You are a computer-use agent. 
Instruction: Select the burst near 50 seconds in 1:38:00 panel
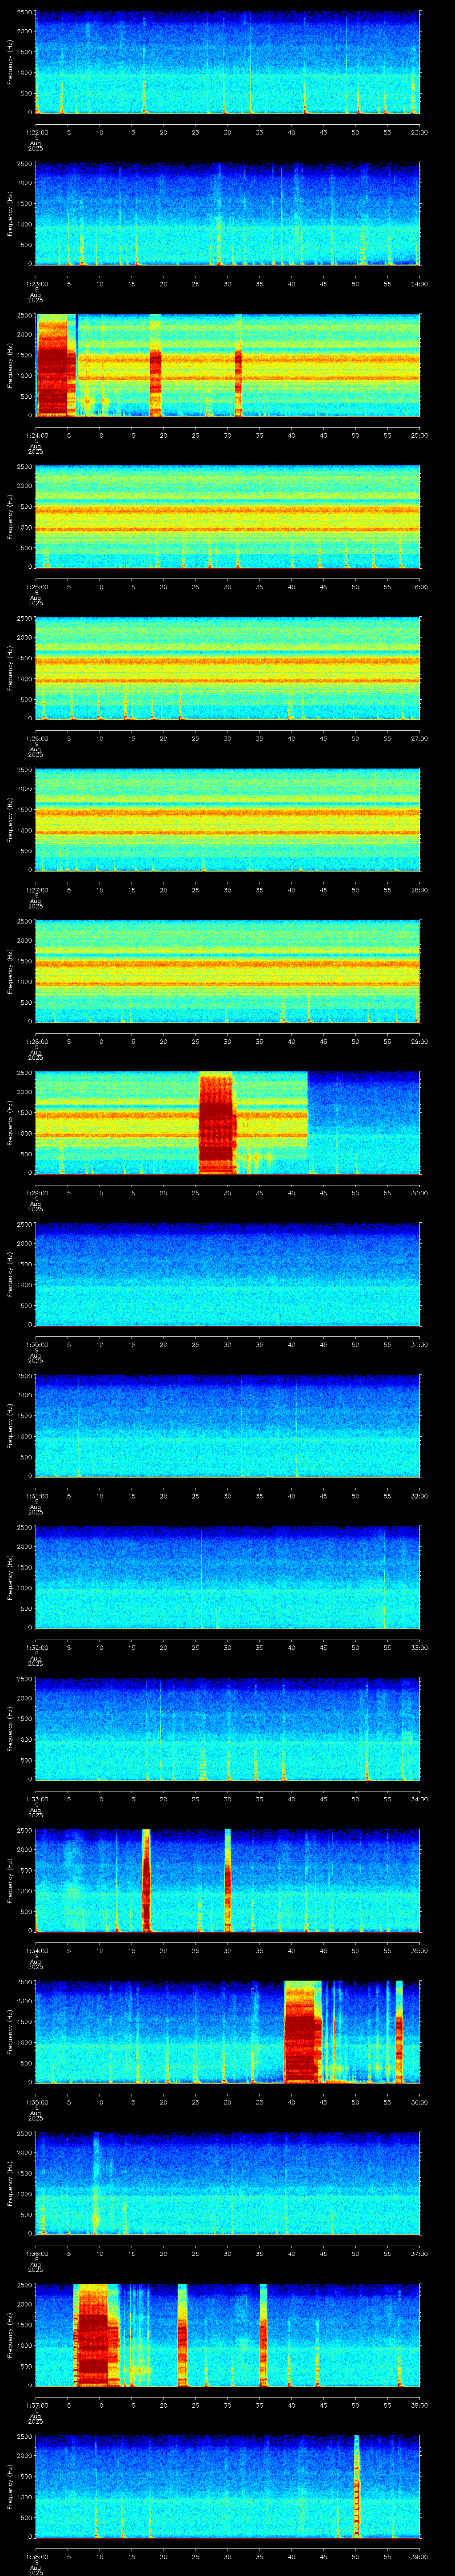(x=356, y=2488)
